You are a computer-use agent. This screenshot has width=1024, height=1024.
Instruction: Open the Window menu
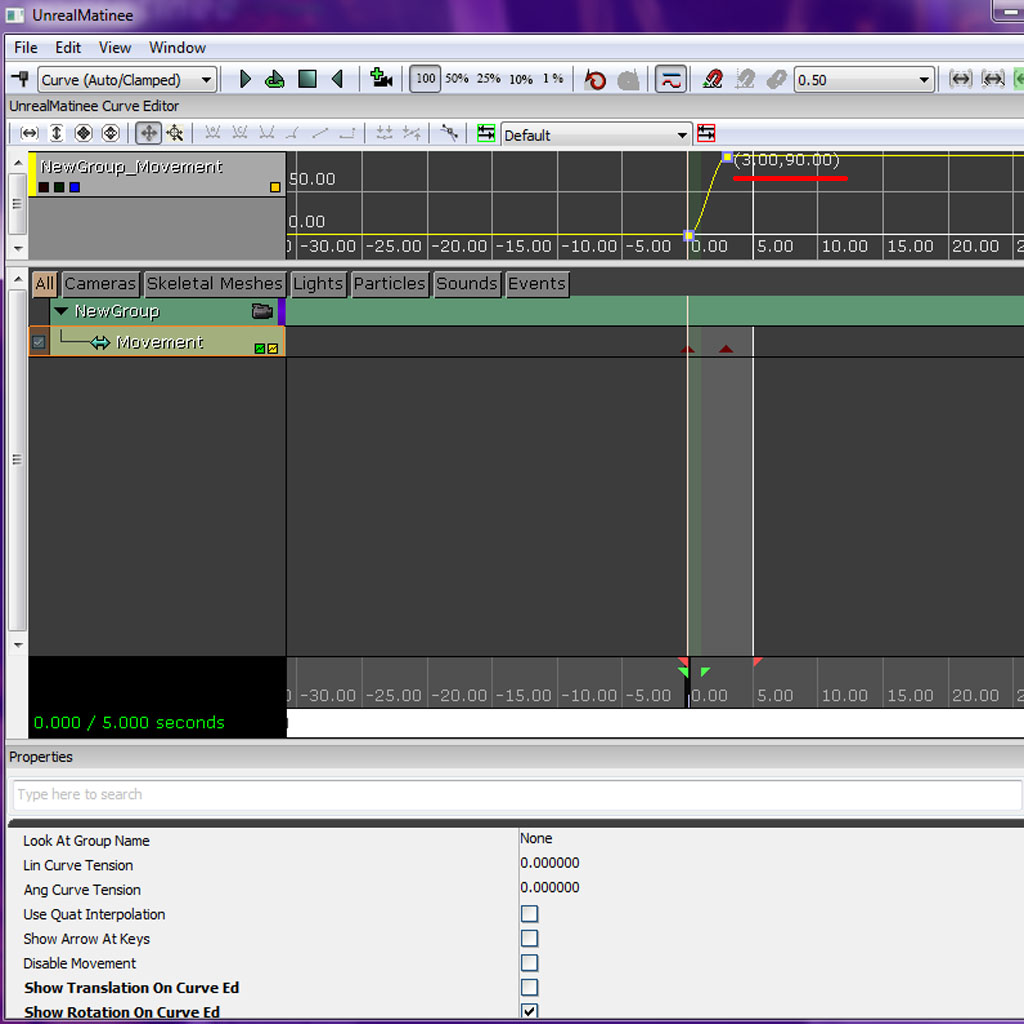[x=177, y=48]
